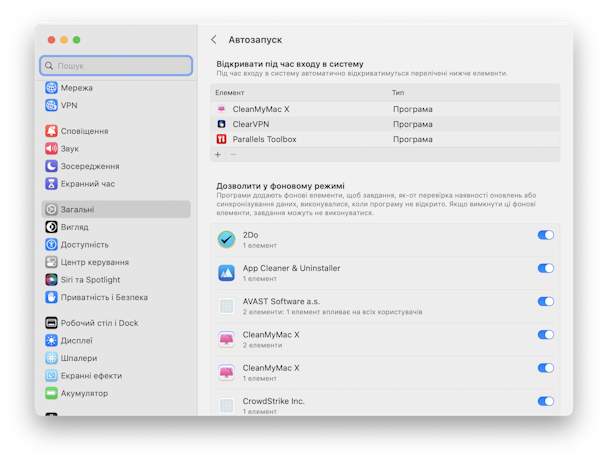The image size is (608, 462).
Task: Click CrowdStrike Inc. name text
Action: (273, 401)
